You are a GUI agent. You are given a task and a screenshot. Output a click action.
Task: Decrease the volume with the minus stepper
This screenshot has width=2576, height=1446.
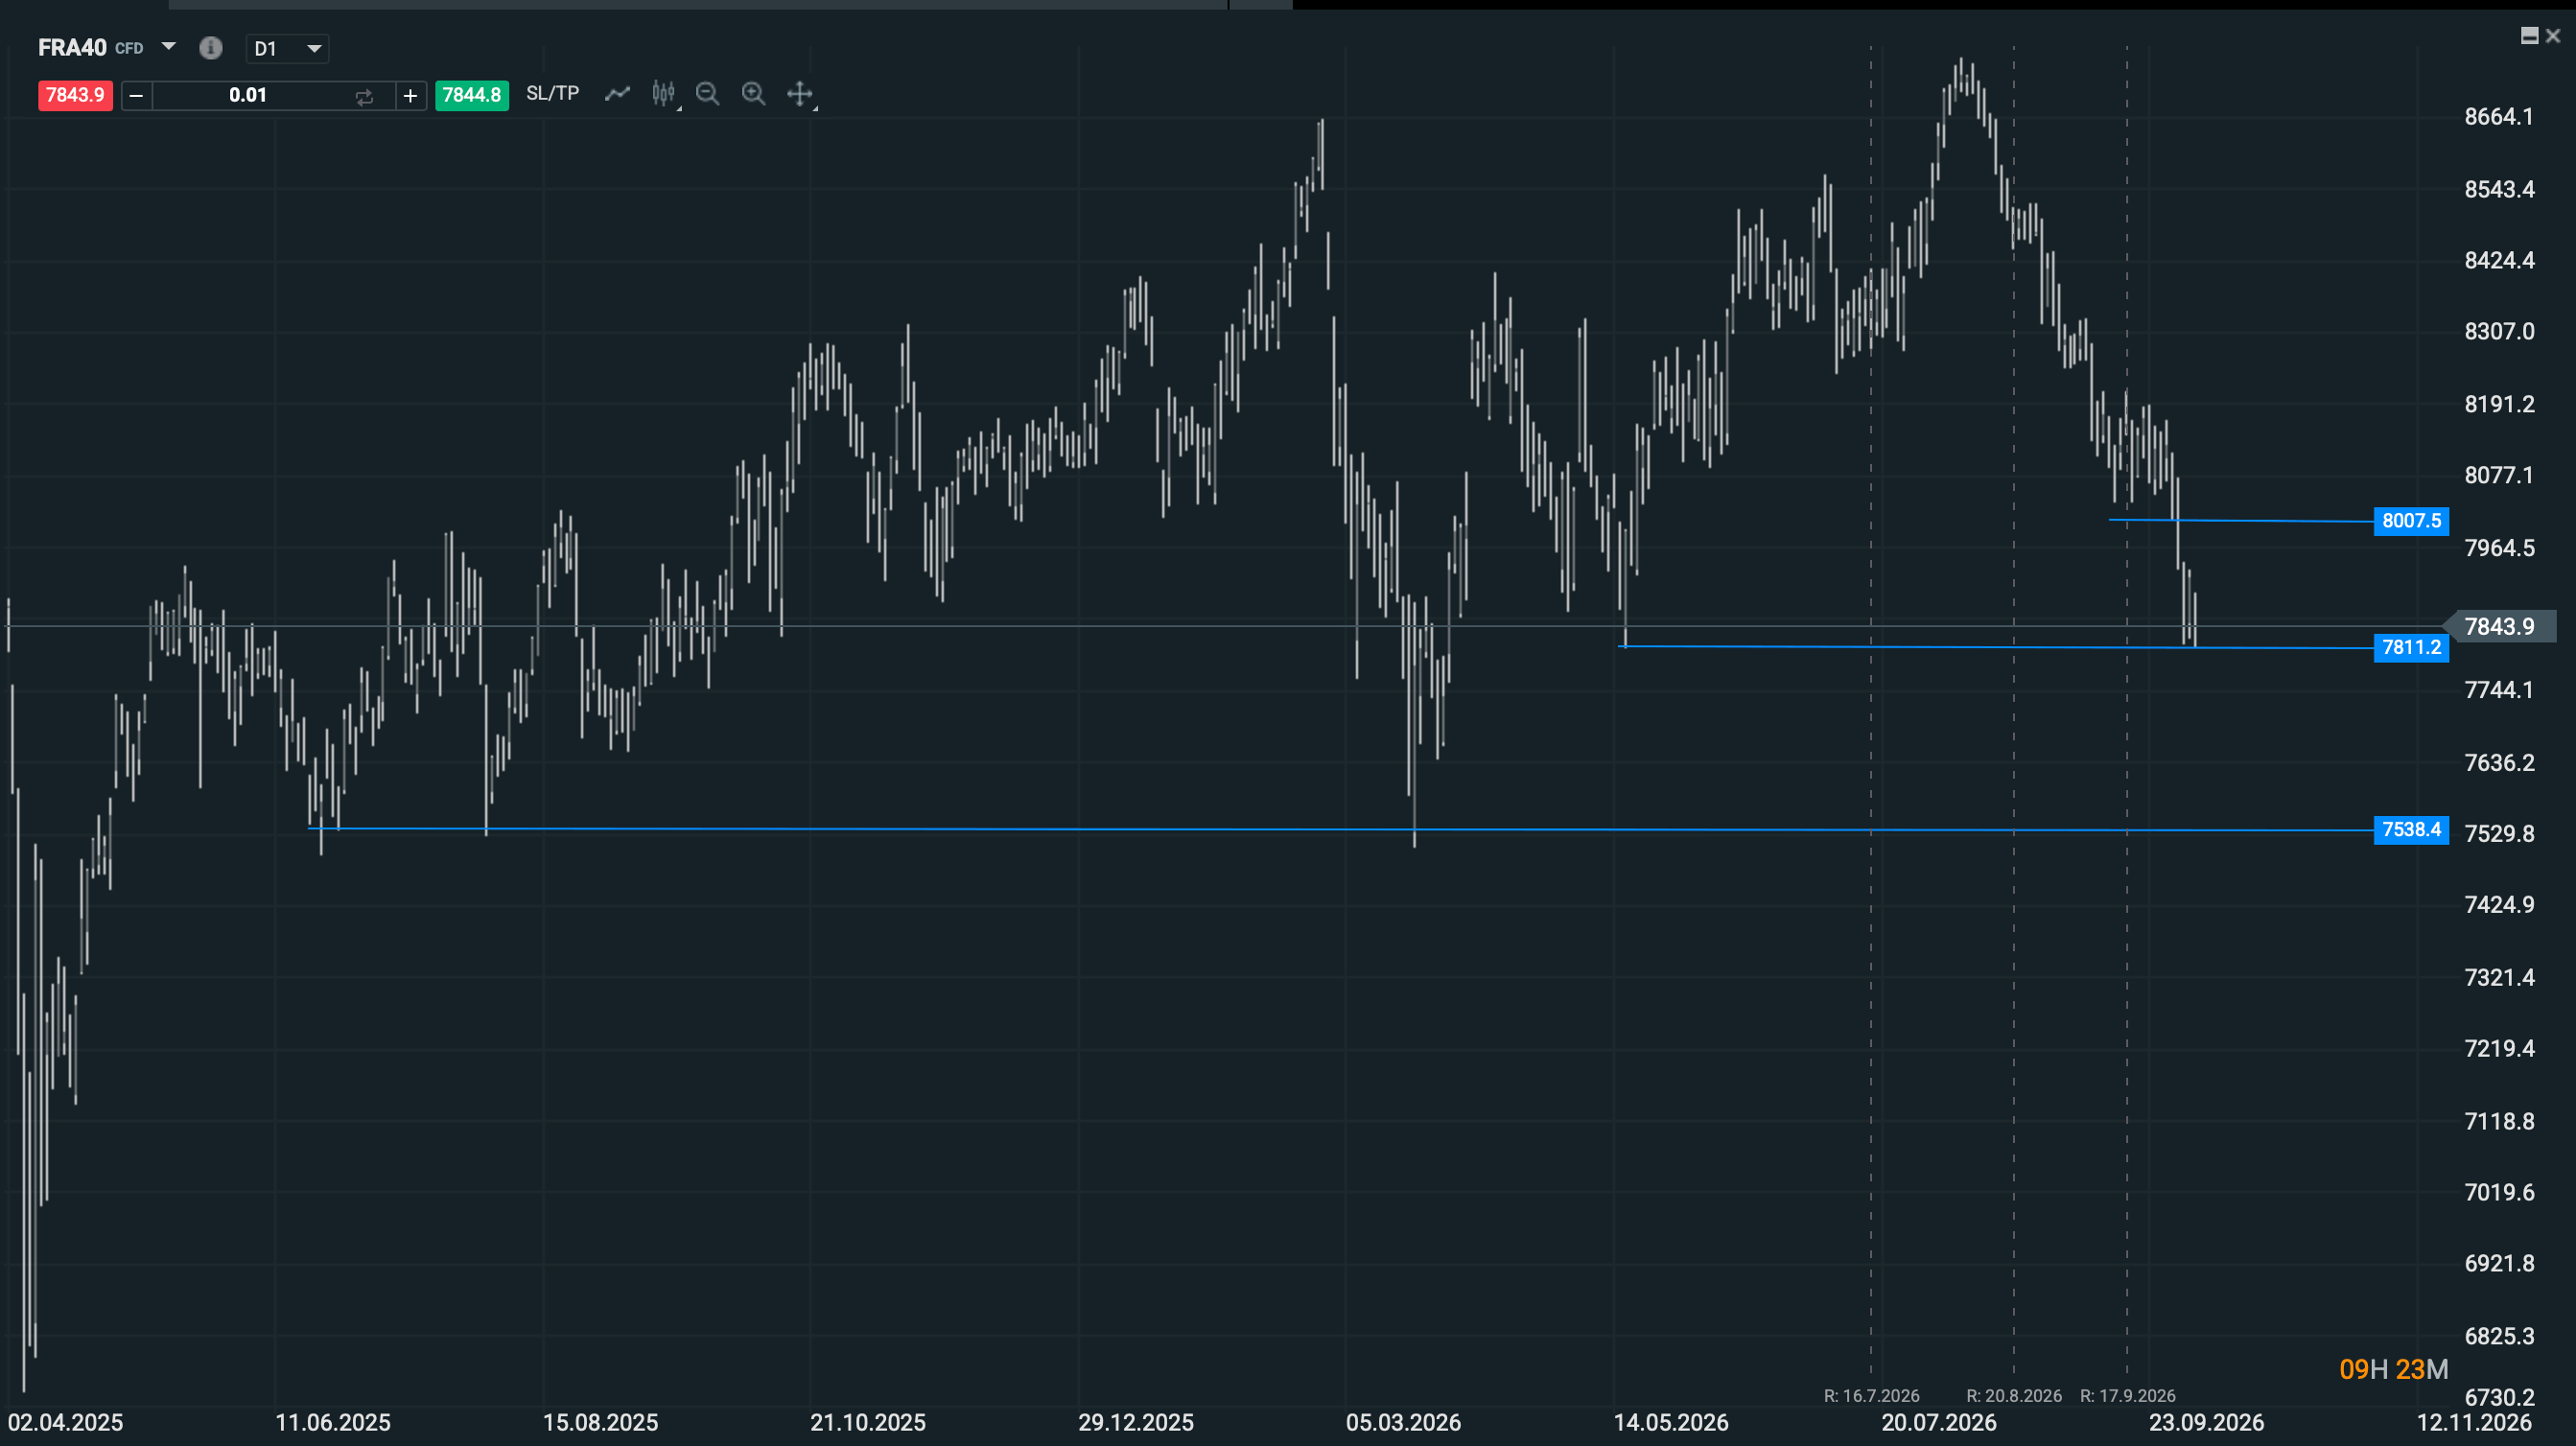137,96
